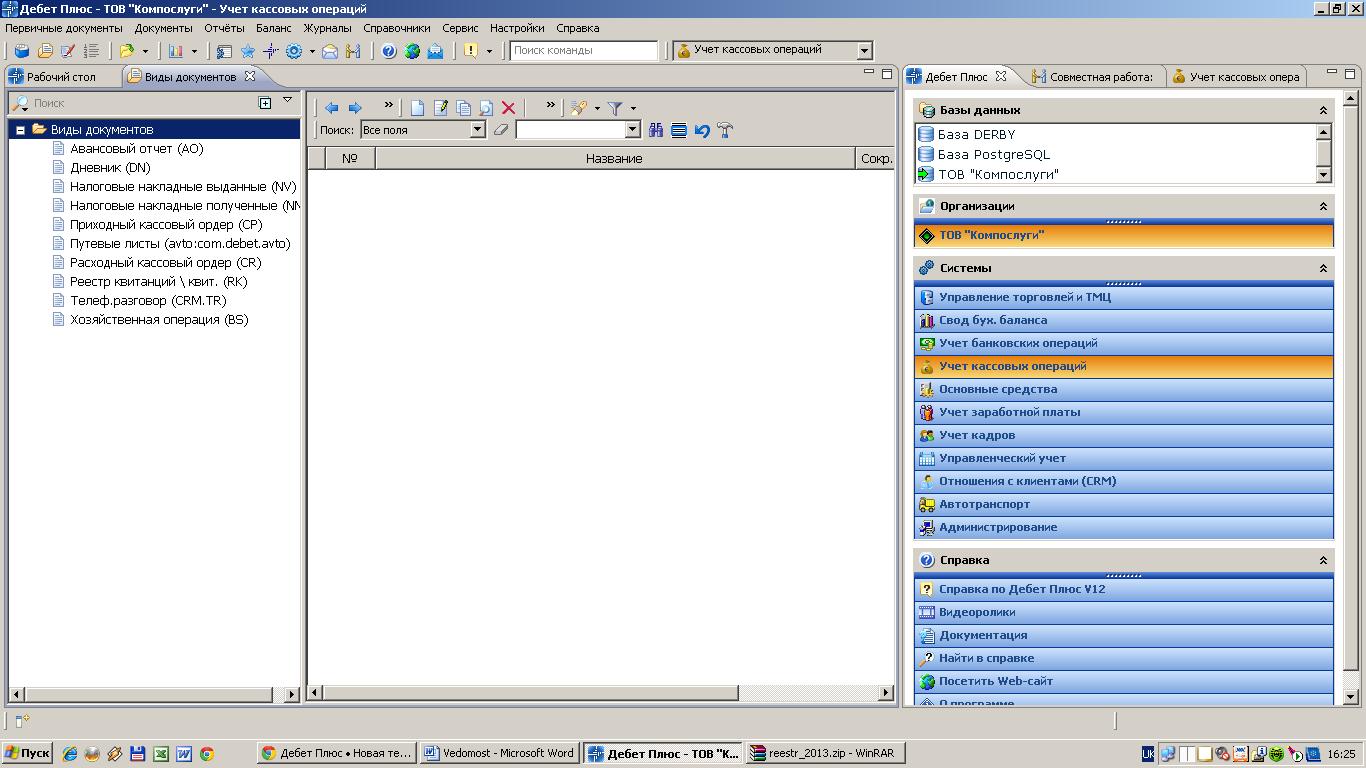
Task: Open 'Справка по Дебет Плюс V12'
Action: 1123,589
